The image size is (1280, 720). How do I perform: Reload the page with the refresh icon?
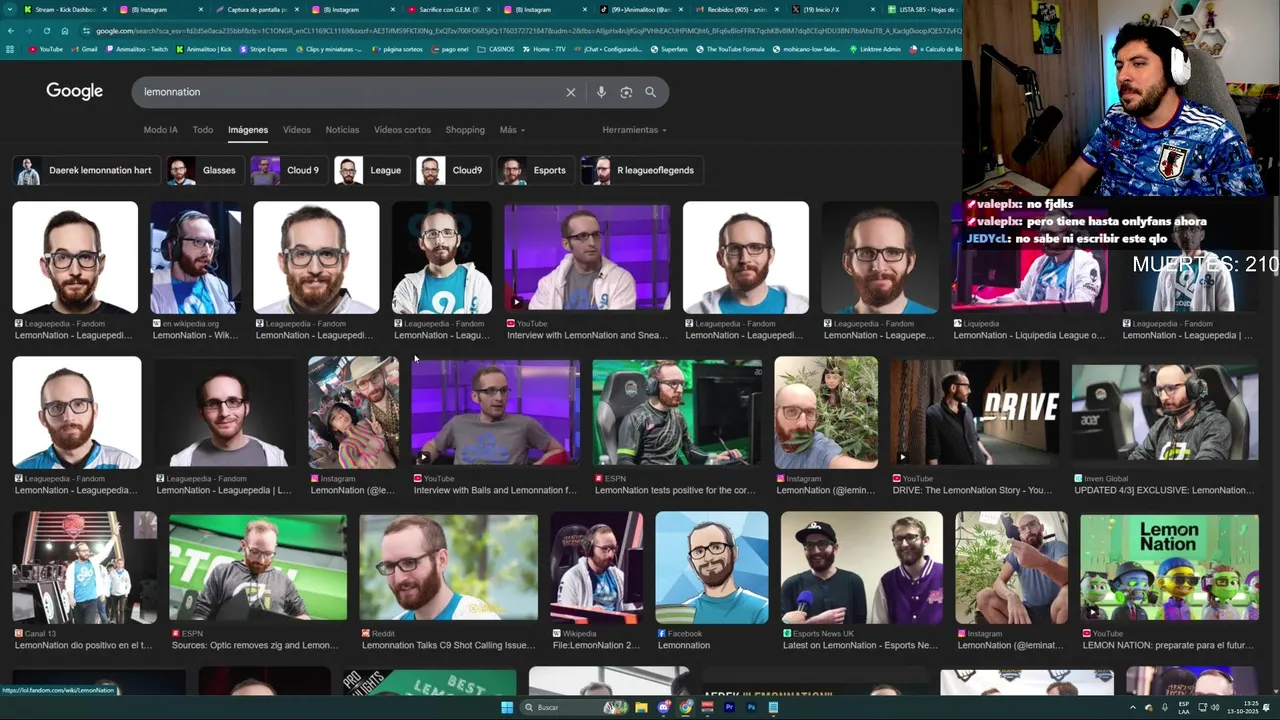coord(46,30)
